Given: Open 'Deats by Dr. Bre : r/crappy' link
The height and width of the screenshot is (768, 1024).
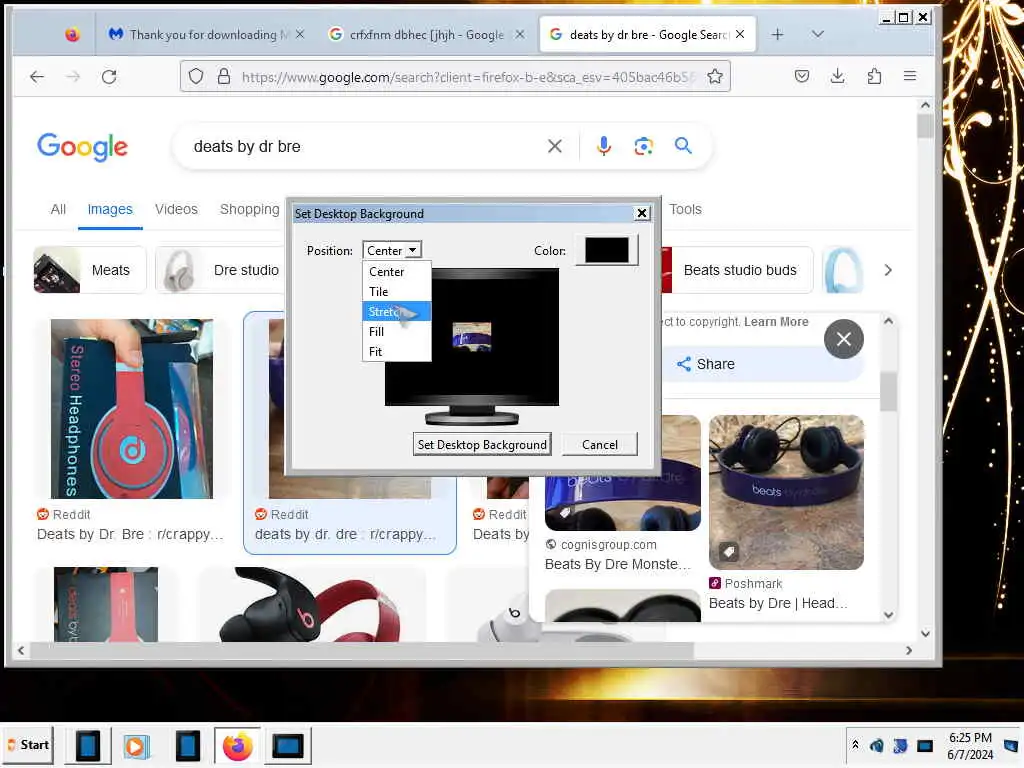Looking at the screenshot, I should [x=130, y=534].
